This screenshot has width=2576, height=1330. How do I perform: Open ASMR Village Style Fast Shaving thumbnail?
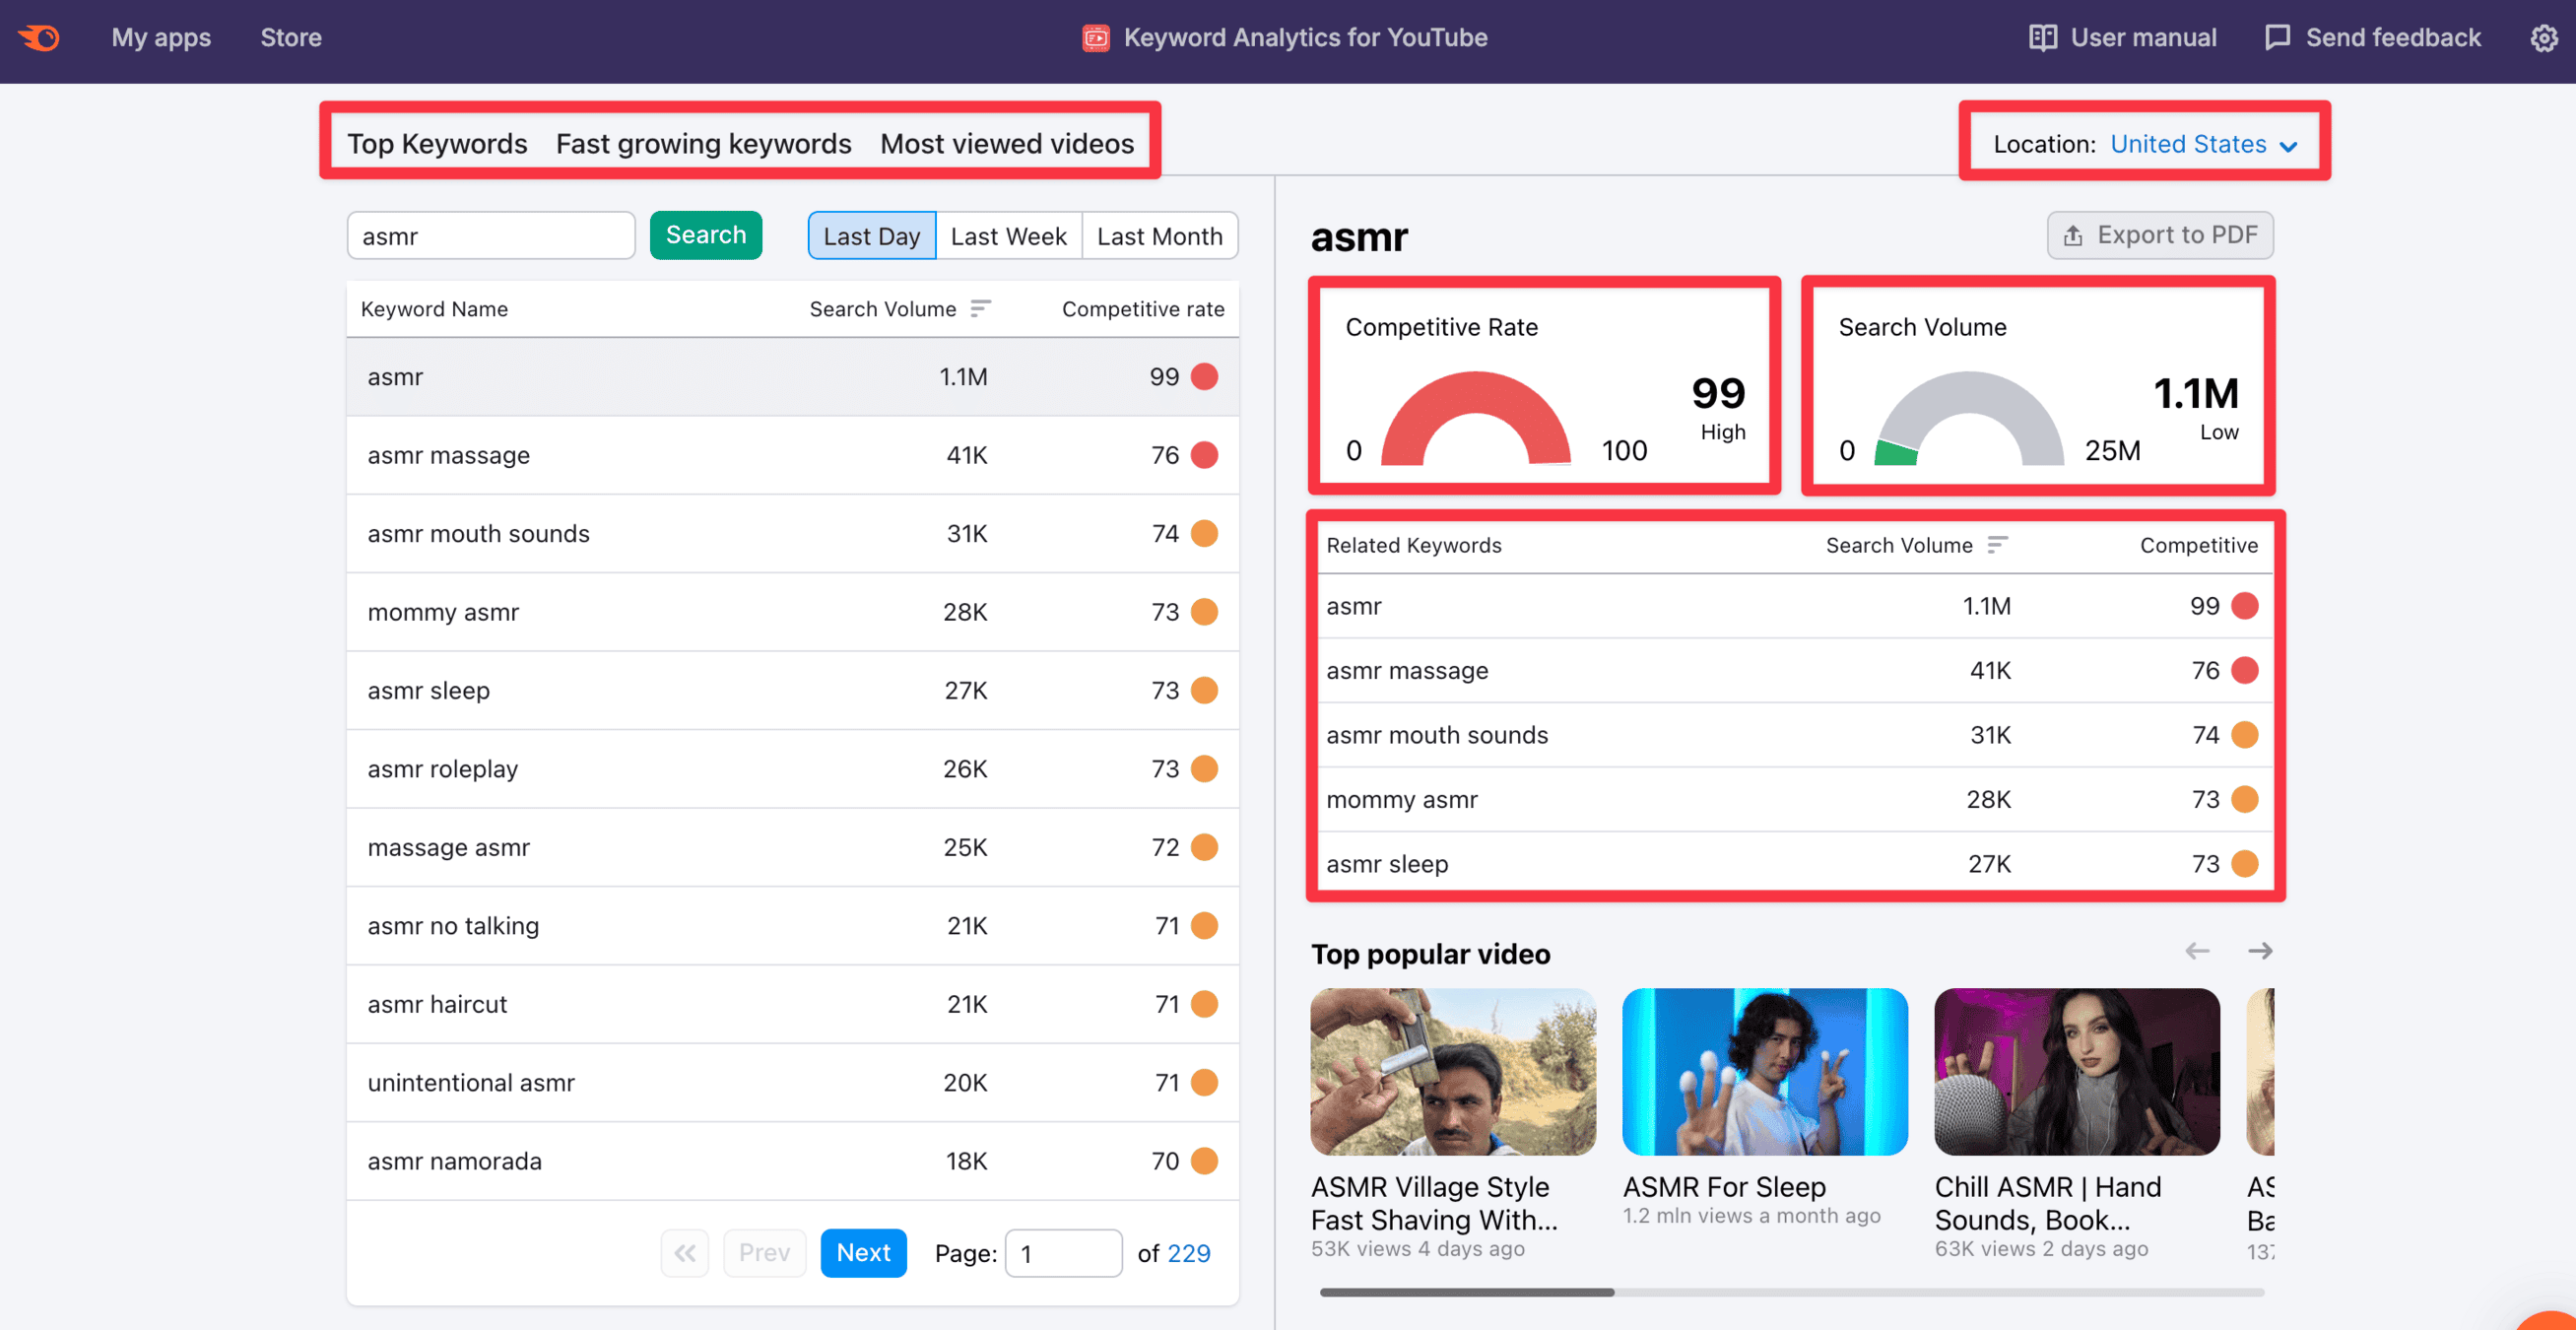[x=1452, y=1071]
